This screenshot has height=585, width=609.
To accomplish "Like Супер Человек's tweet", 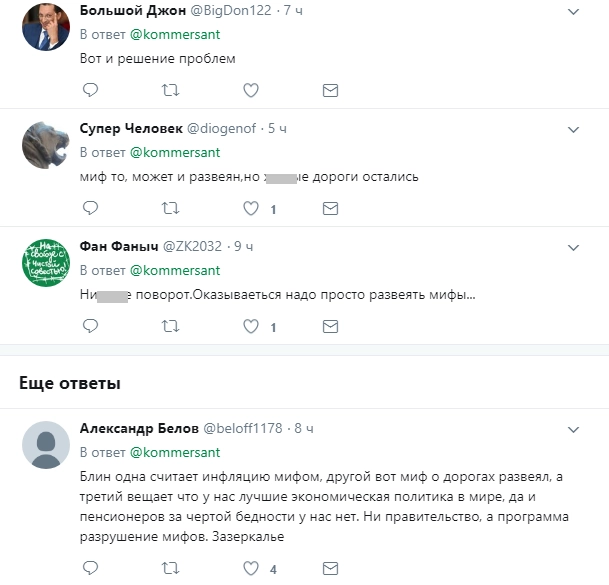I will pyautogui.click(x=251, y=208).
